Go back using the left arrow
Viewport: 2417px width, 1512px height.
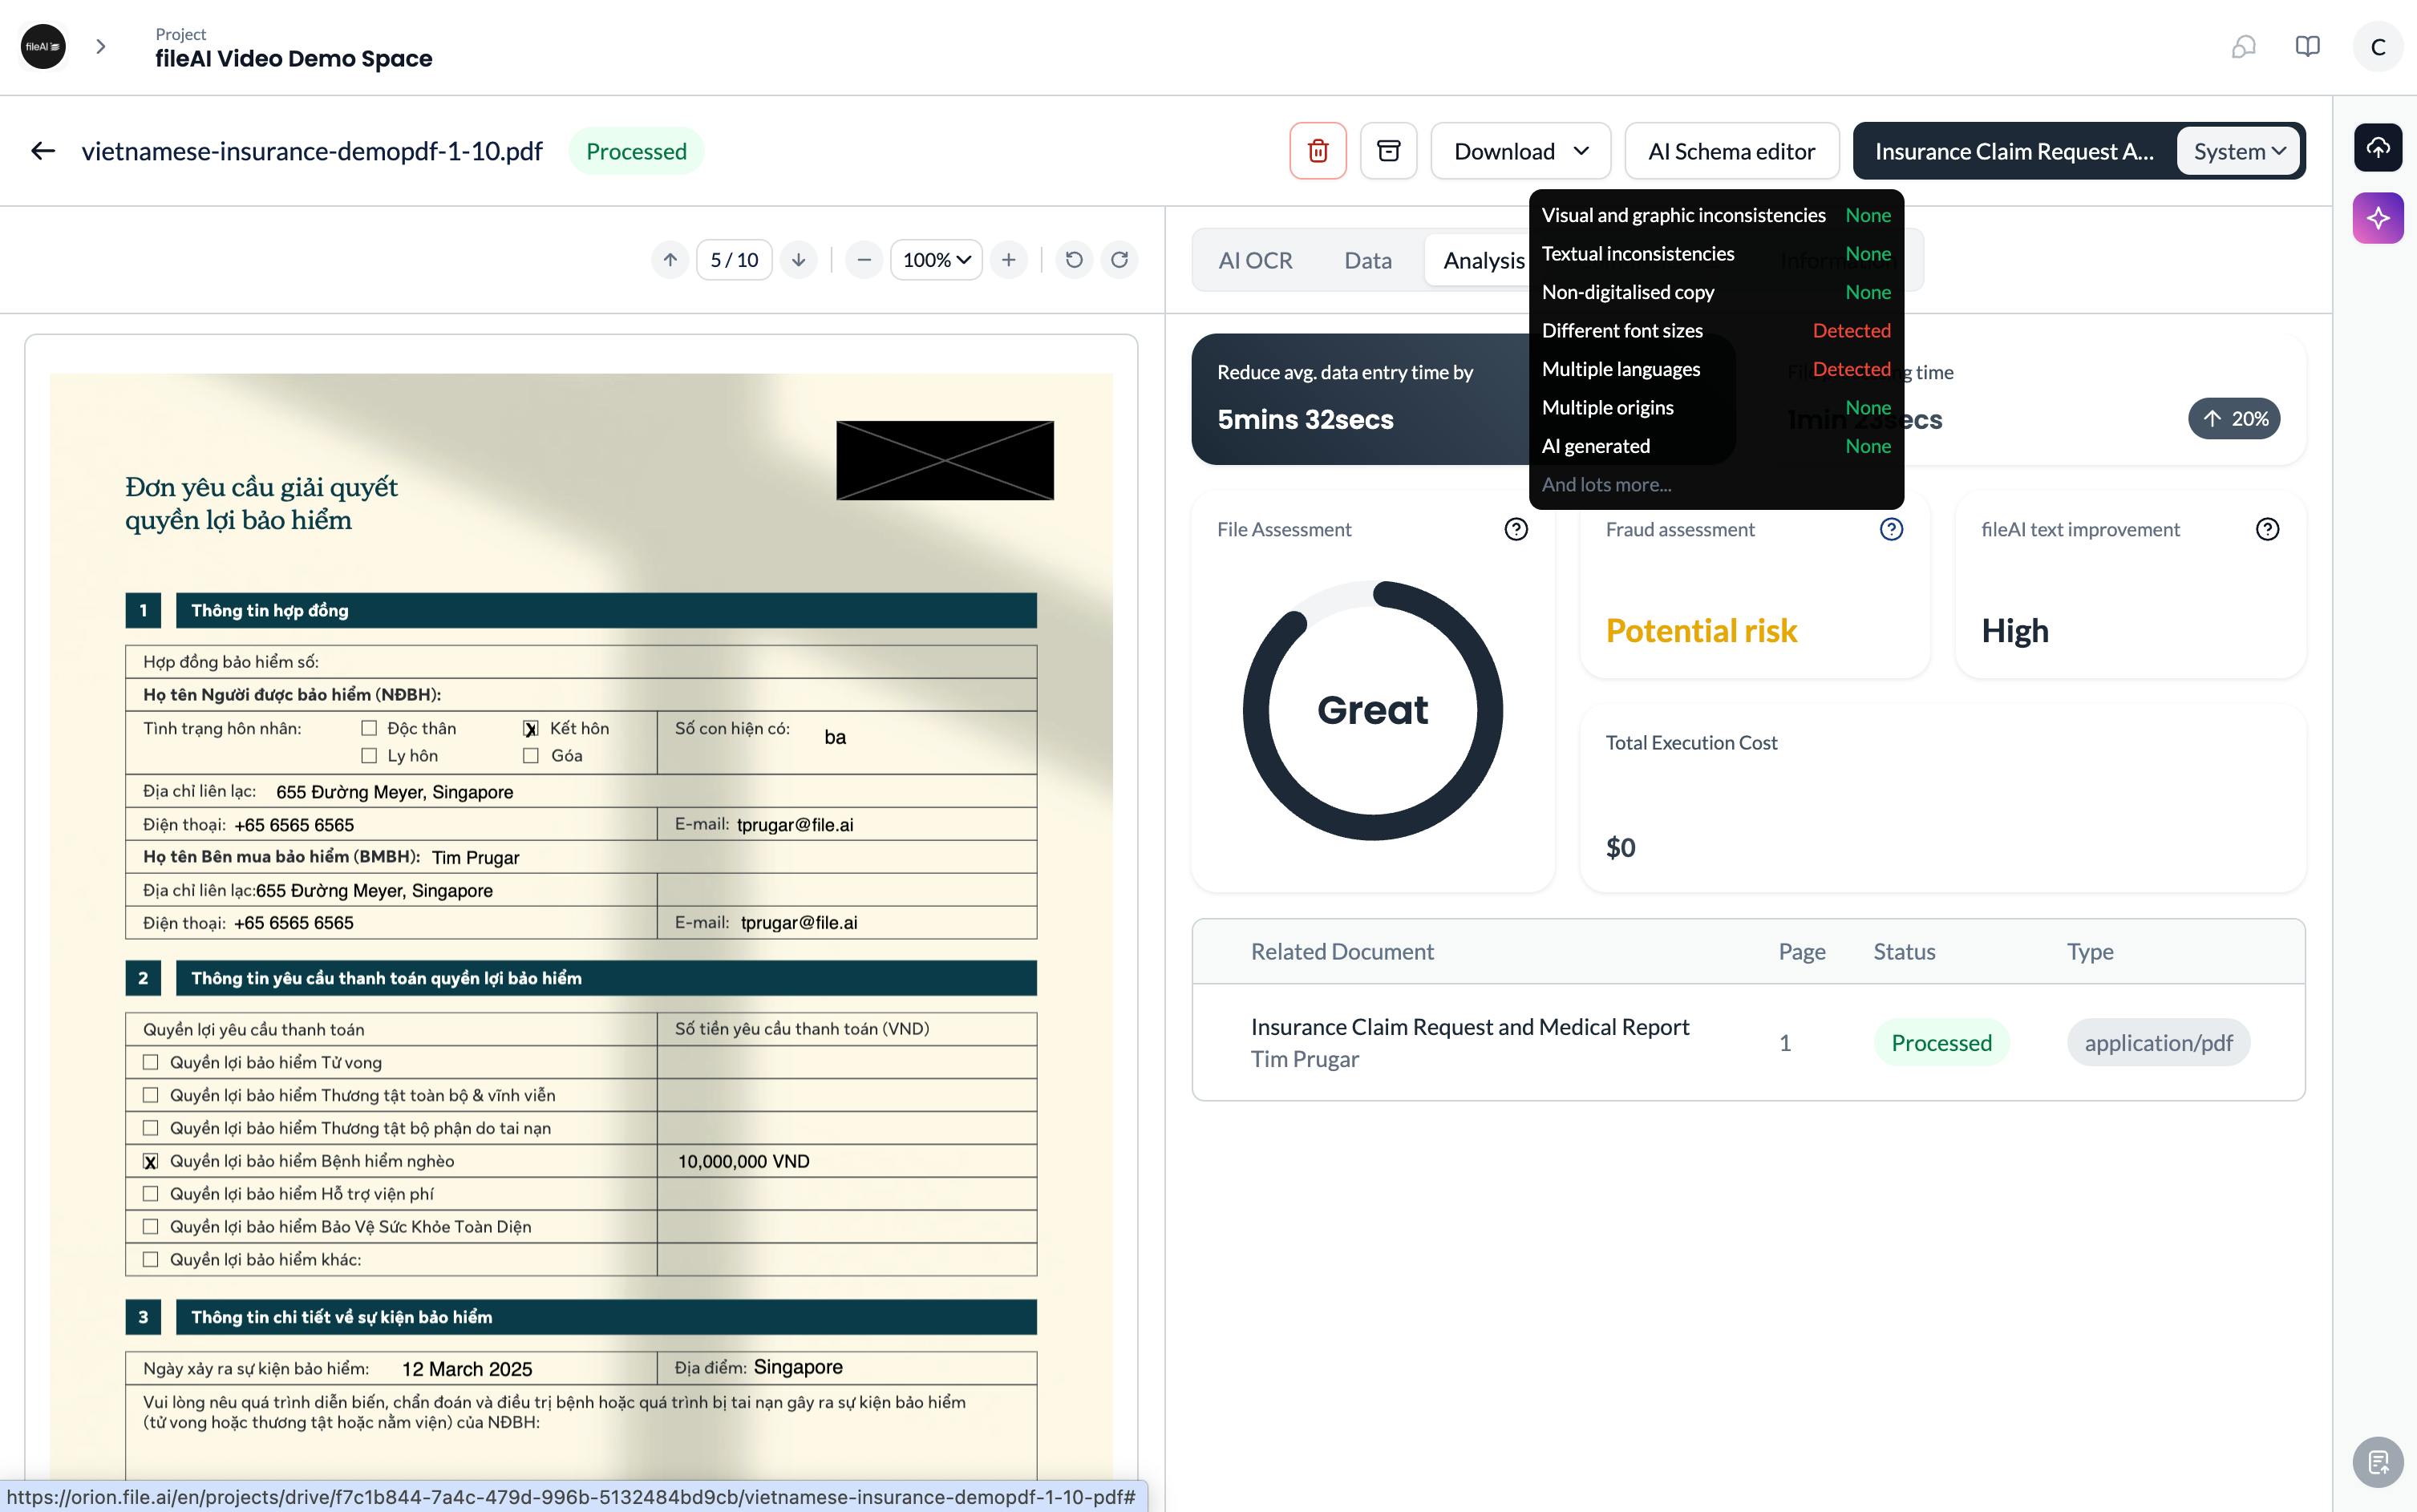coord(43,151)
